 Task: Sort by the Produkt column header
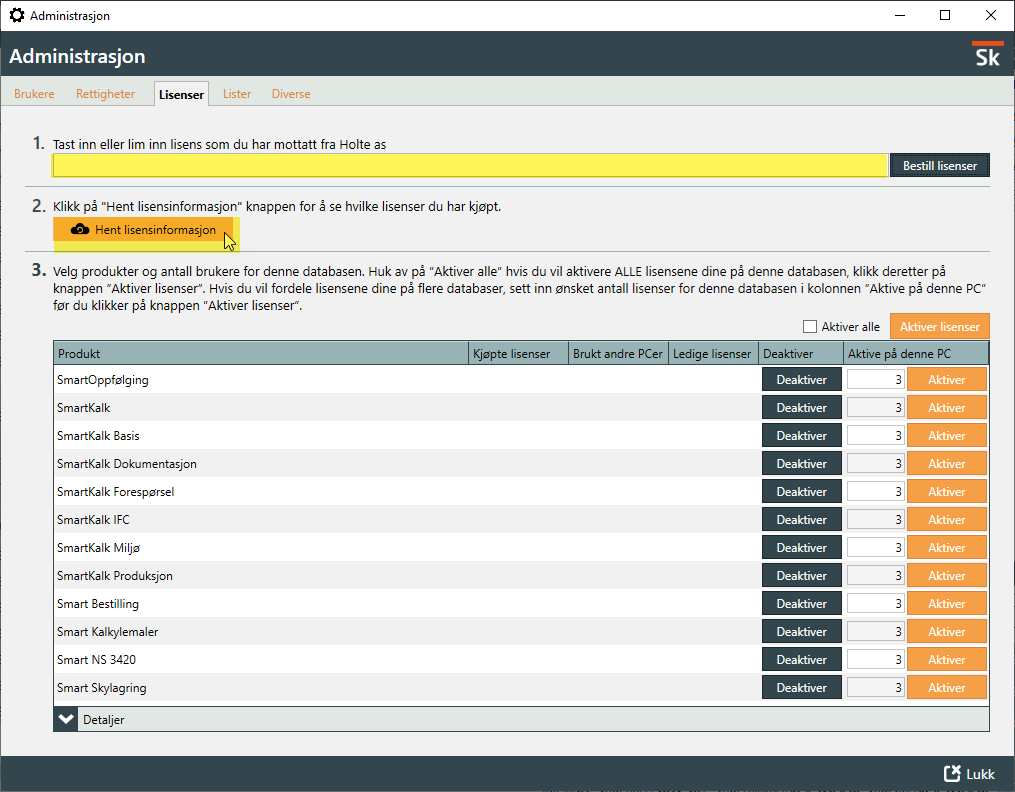coord(260,354)
